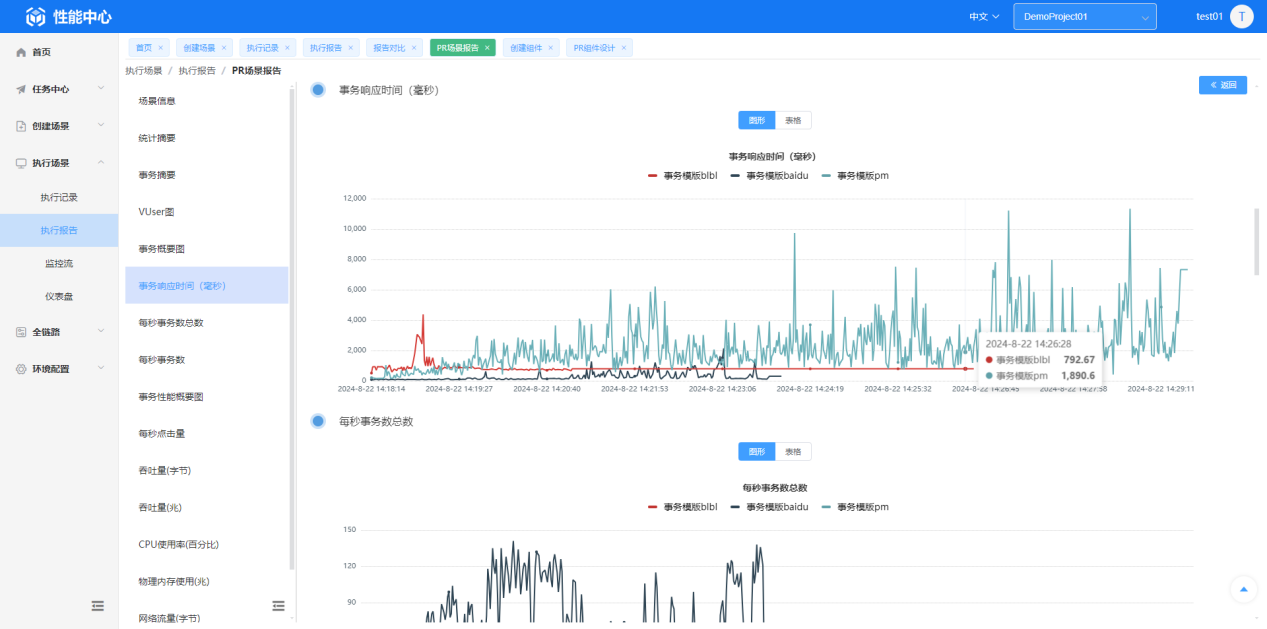Collapse the report section list fold icon
This screenshot has height=629, width=1267.
click(x=278, y=606)
